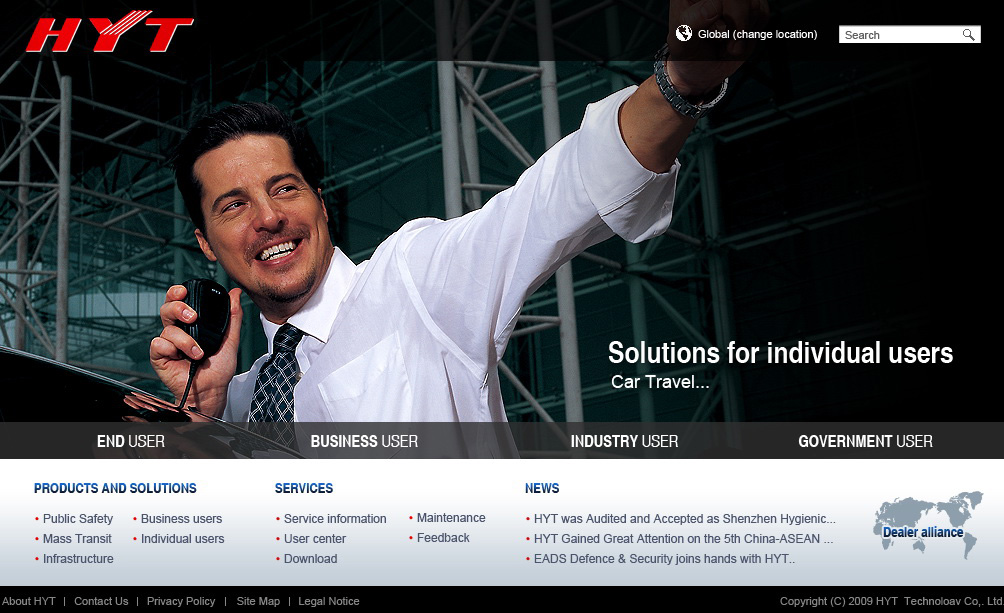This screenshot has height=613, width=1004.
Task: Open Site Map in the footer
Action: tap(258, 601)
